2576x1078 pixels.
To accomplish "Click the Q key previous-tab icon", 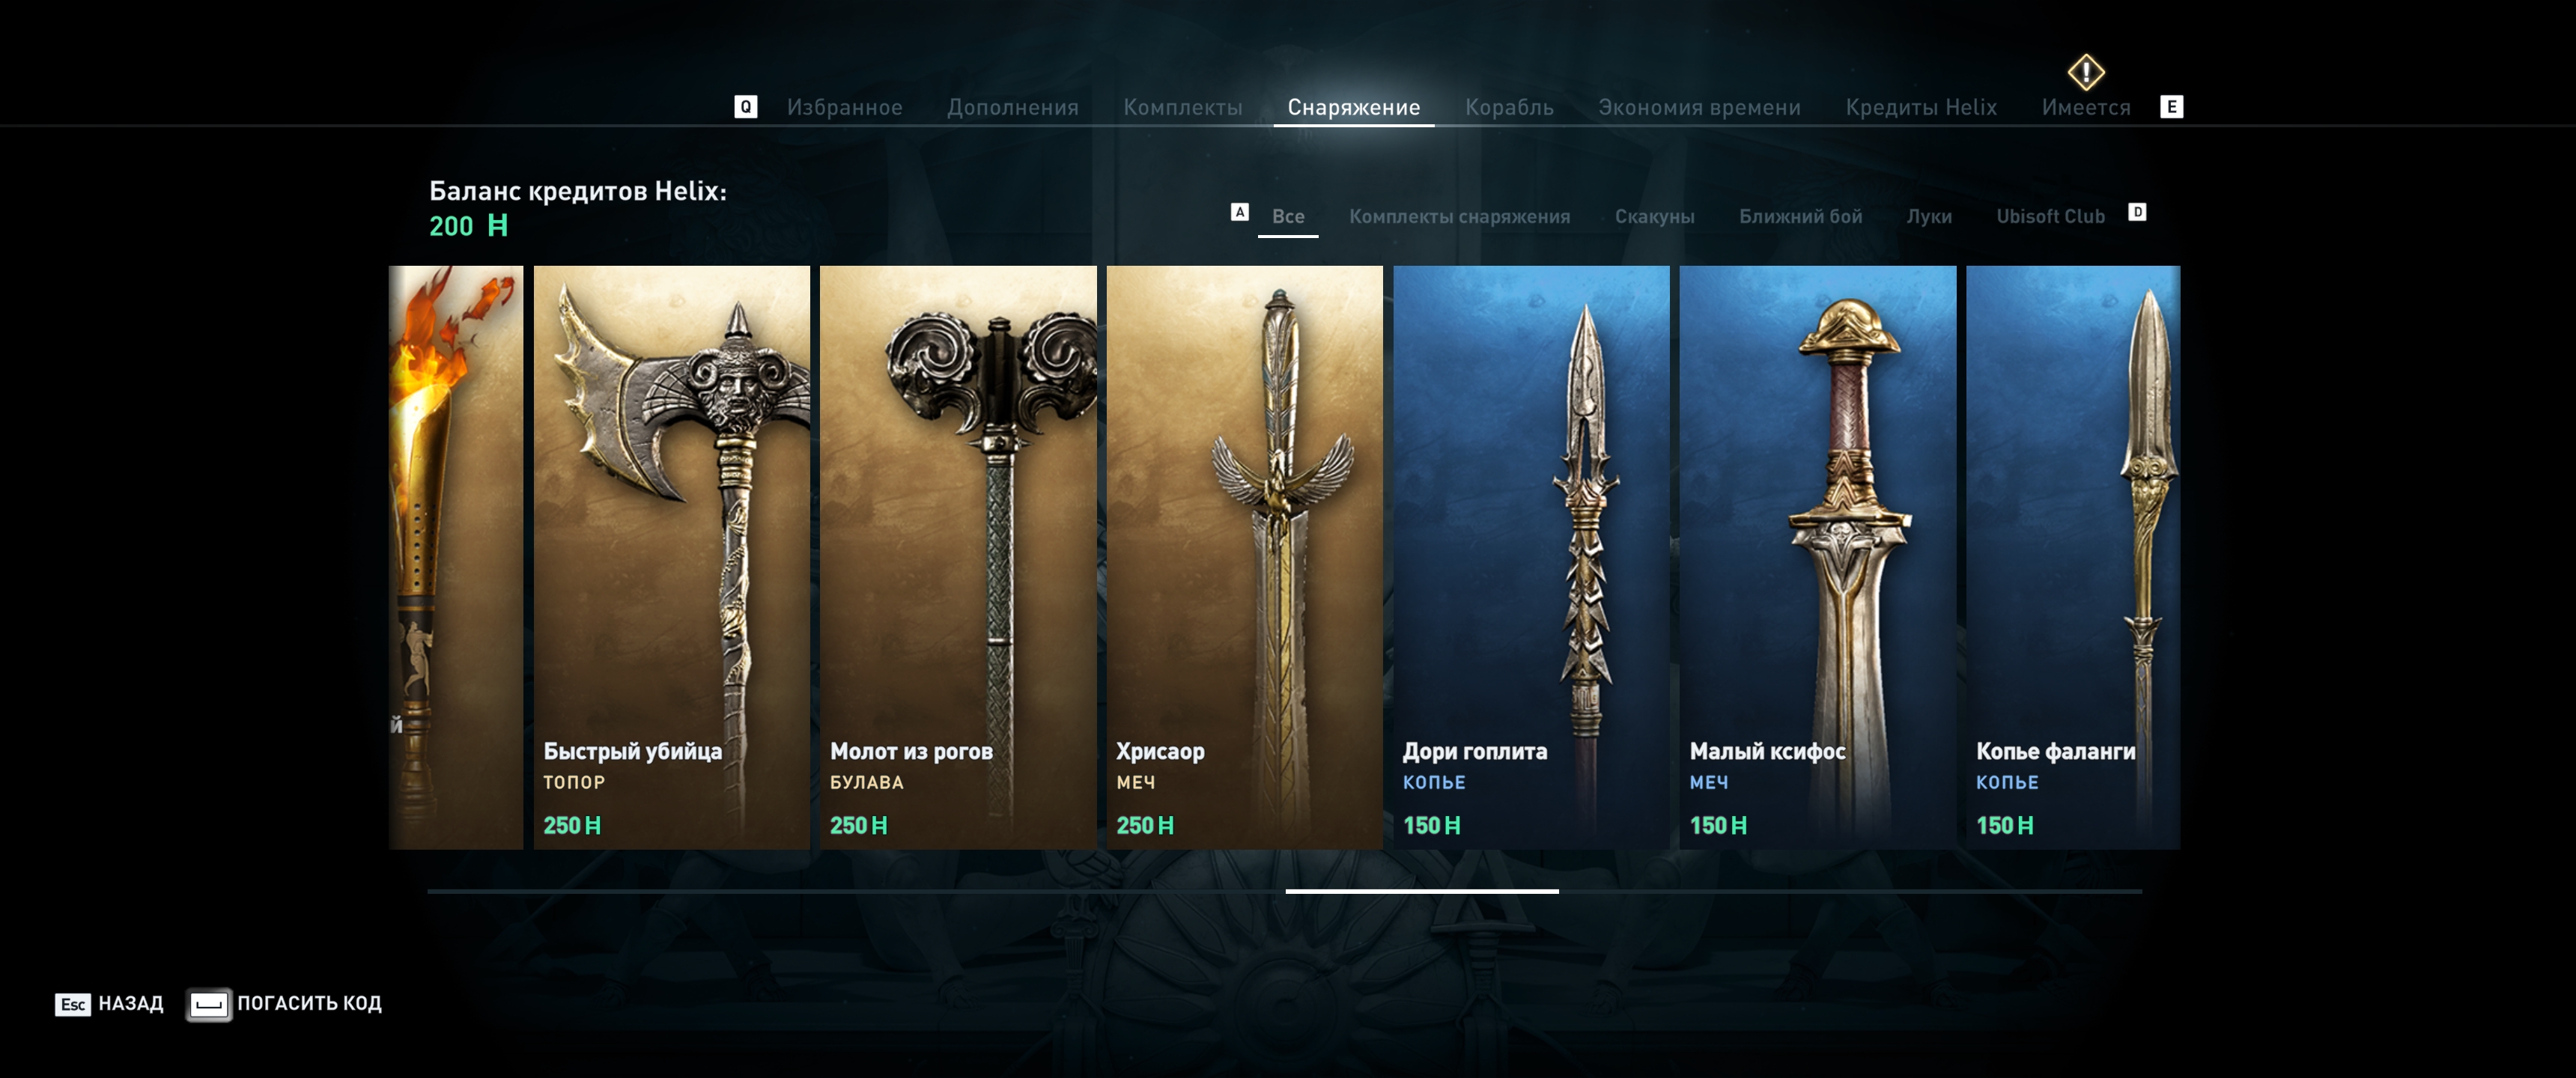I will pyautogui.click(x=745, y=107).
